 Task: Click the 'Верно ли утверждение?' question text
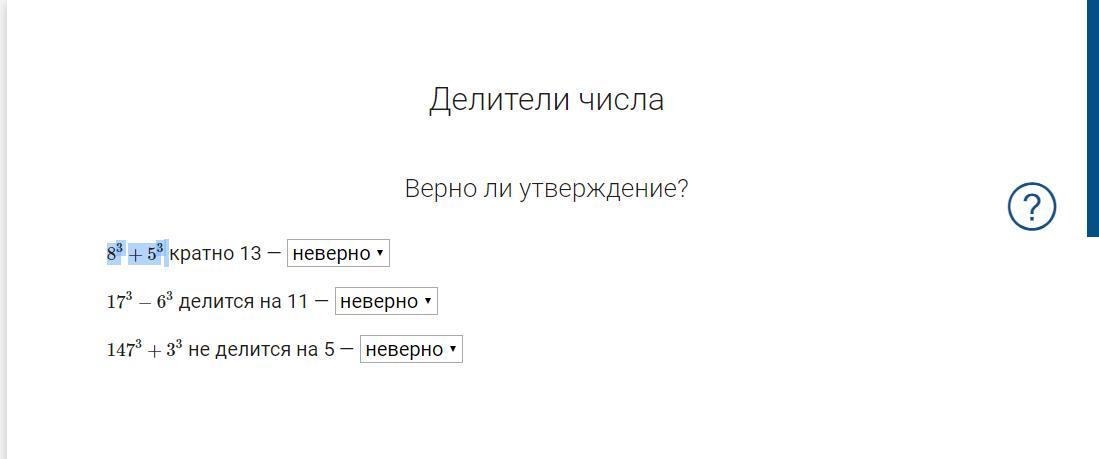547,189
